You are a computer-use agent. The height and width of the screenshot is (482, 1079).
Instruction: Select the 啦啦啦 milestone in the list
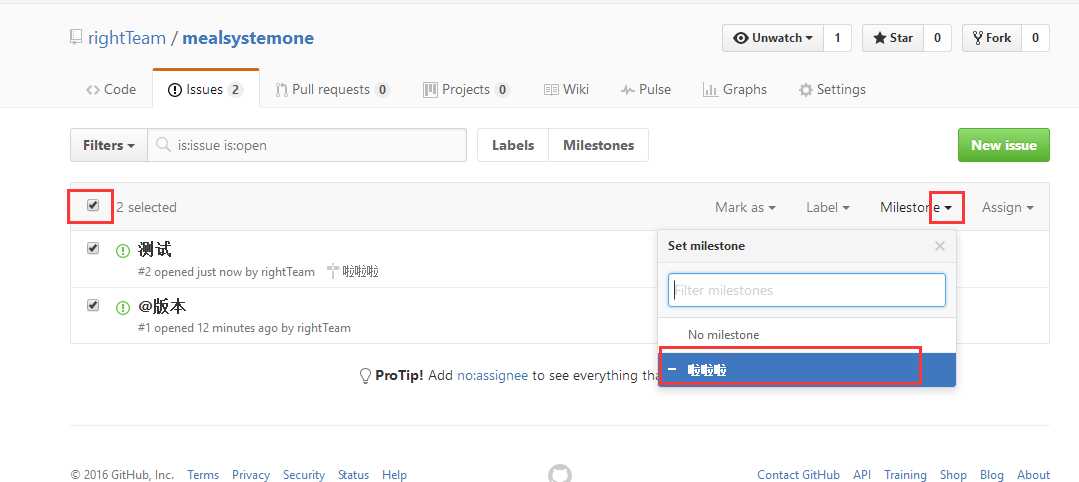tap(806, 370)
